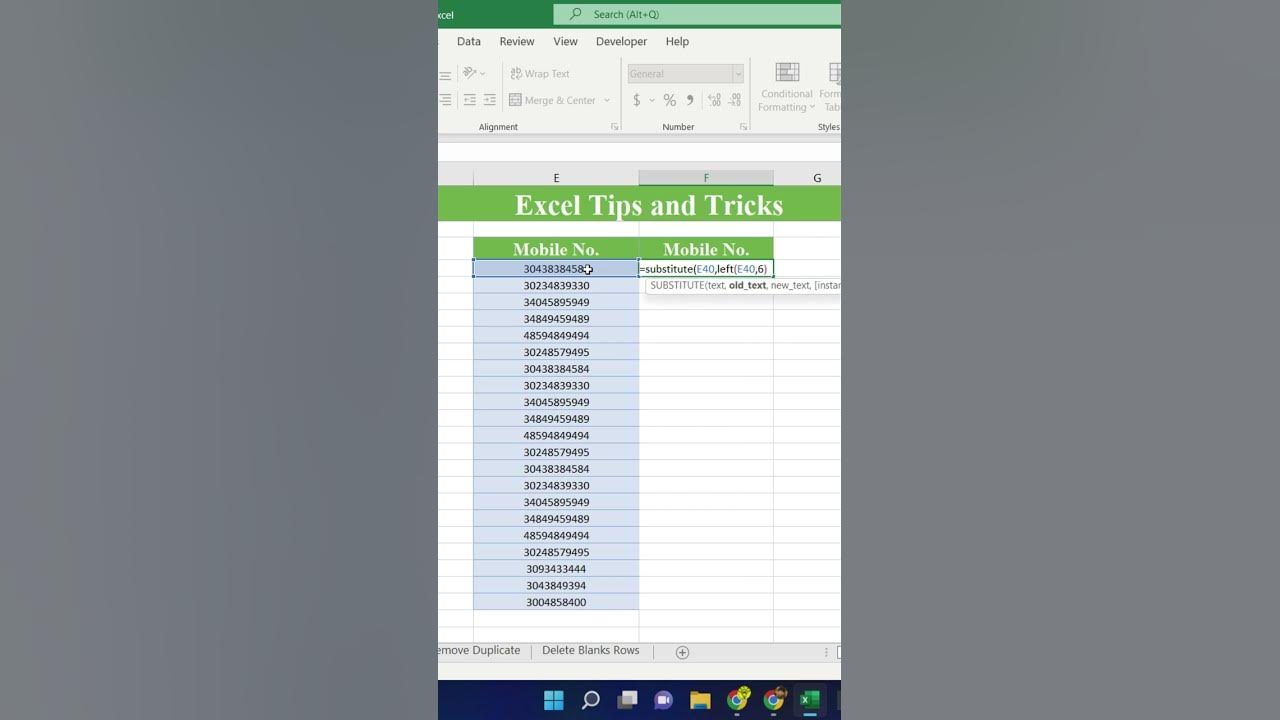Image resolution: width=1280 pixels, height=720 pixels.
Task: Click the Excel taskbar icon
Action: [809, 700]
